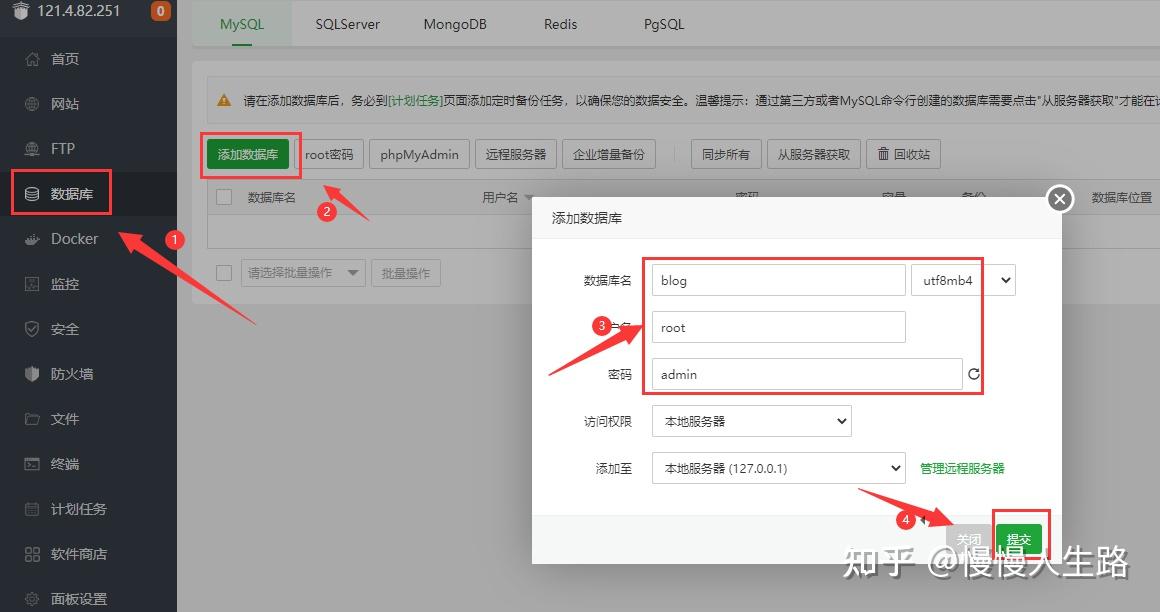Click the 企业增量备份 button
Screen dimensions: 1160x612
point(609,154)
